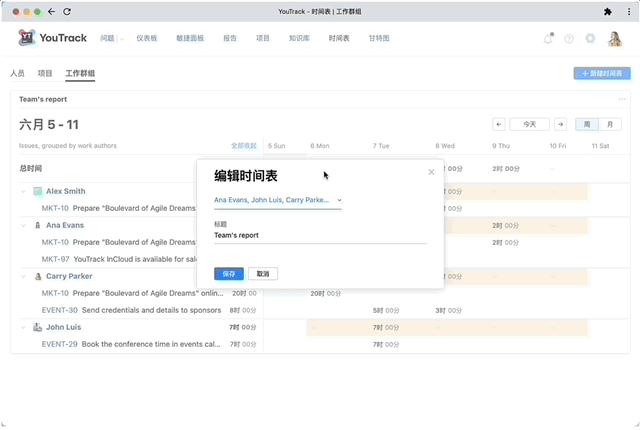Open the 问题 menu item
This screenshot has height=430, width=640.
[x=107, y=38]
